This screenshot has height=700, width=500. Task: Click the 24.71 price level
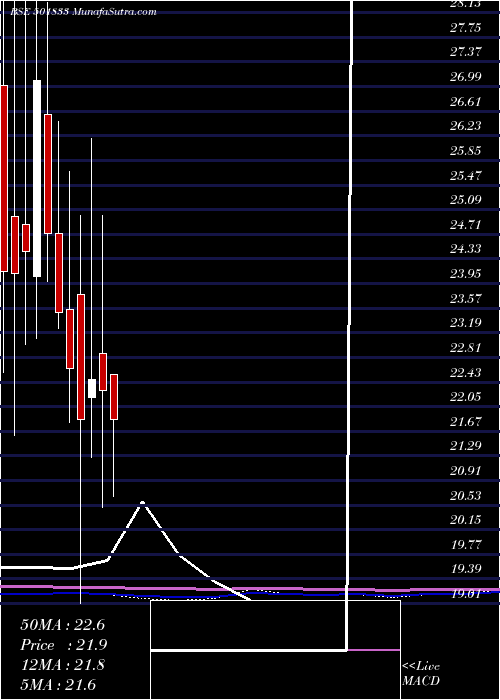pyautogui.click(x=465, y=225)
